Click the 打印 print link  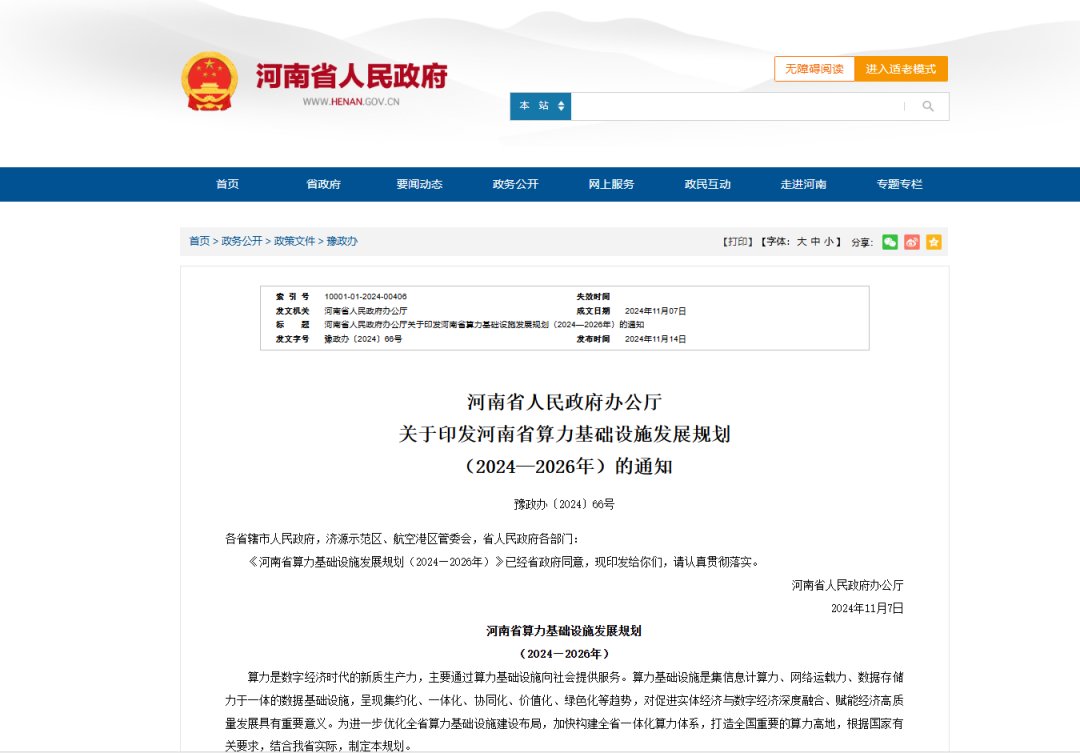738,242
